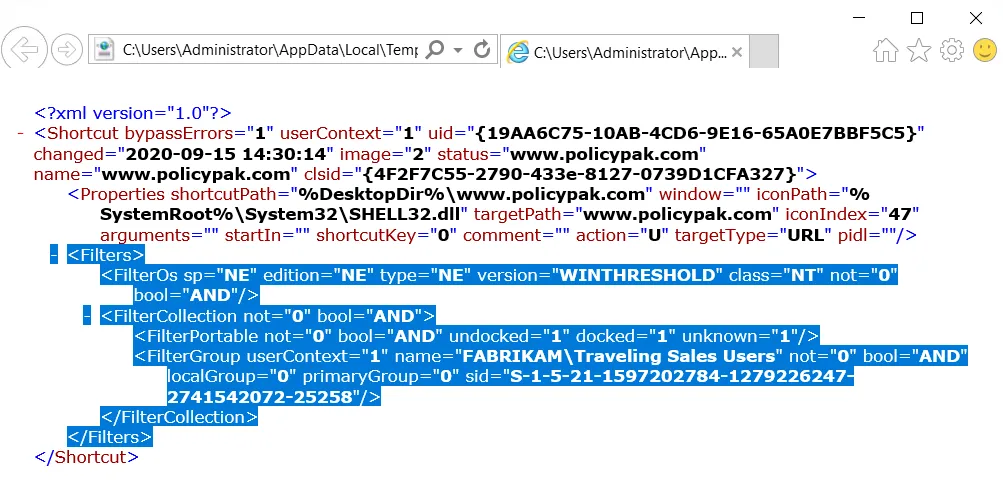Refresh the page with the reload icon
Viewport: 1003px width, 491px height.
482,49
